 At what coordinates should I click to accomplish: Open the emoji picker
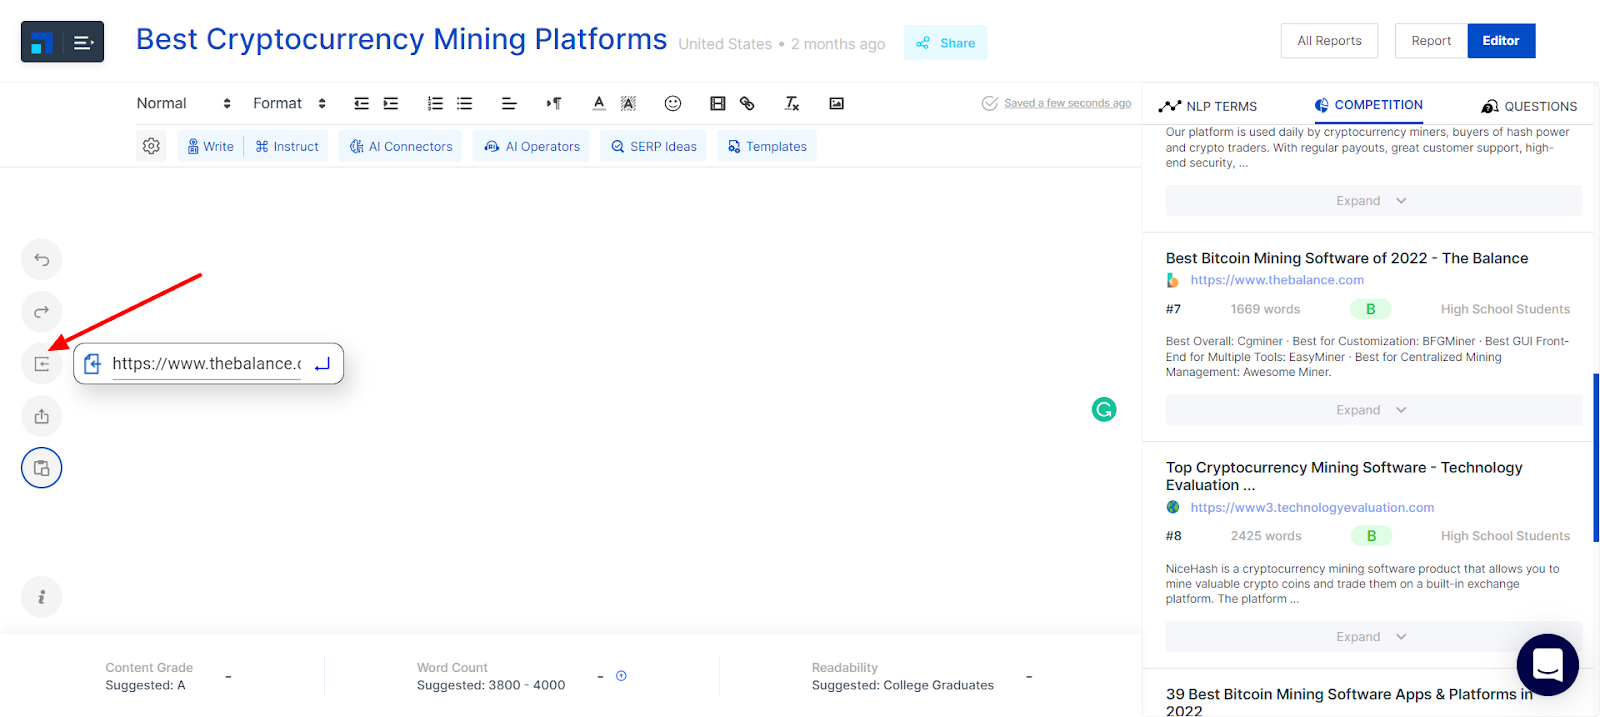click(x=673, y=103)
